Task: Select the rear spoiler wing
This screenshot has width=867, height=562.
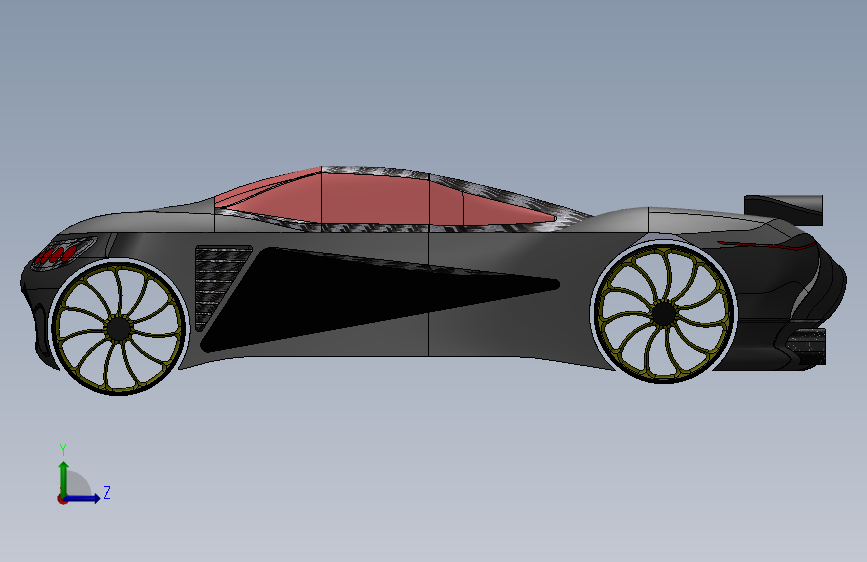Action: pos(784,210)
